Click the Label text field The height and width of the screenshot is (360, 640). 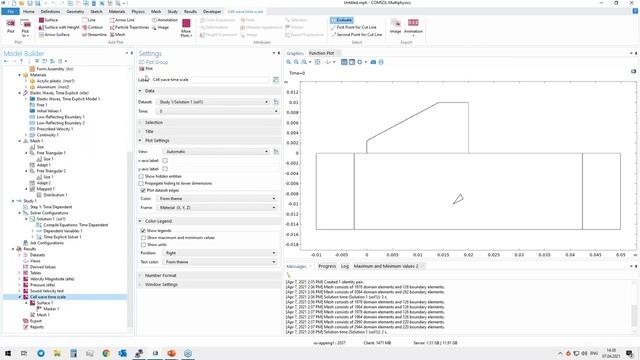[211, 80]
